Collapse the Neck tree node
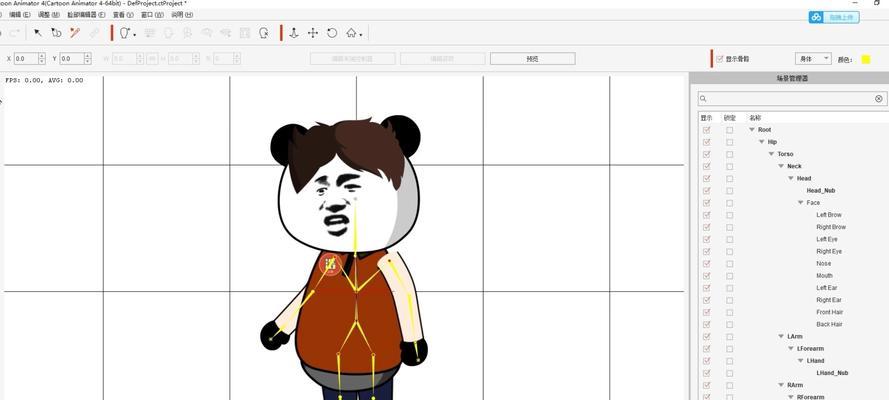889x400 pixels. 781,167
